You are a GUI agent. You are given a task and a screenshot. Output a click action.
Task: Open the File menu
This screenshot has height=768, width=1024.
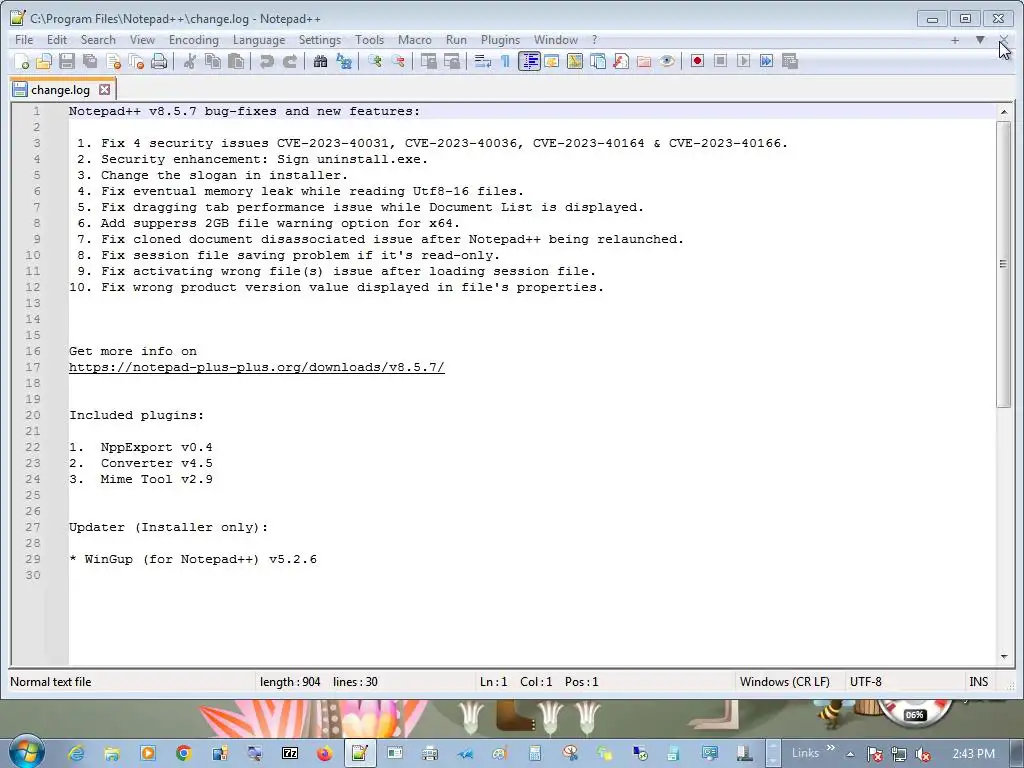[x=24, y=40]
